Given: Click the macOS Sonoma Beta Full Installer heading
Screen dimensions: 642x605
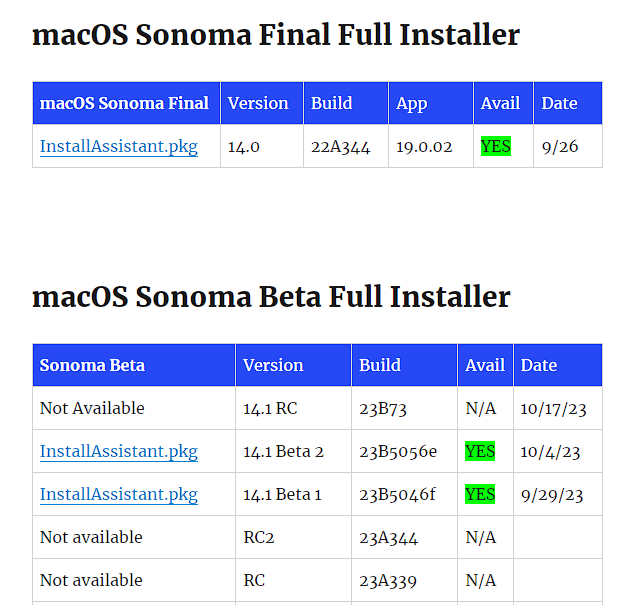Looking at the screenshot, I should [x=271, y=297].
